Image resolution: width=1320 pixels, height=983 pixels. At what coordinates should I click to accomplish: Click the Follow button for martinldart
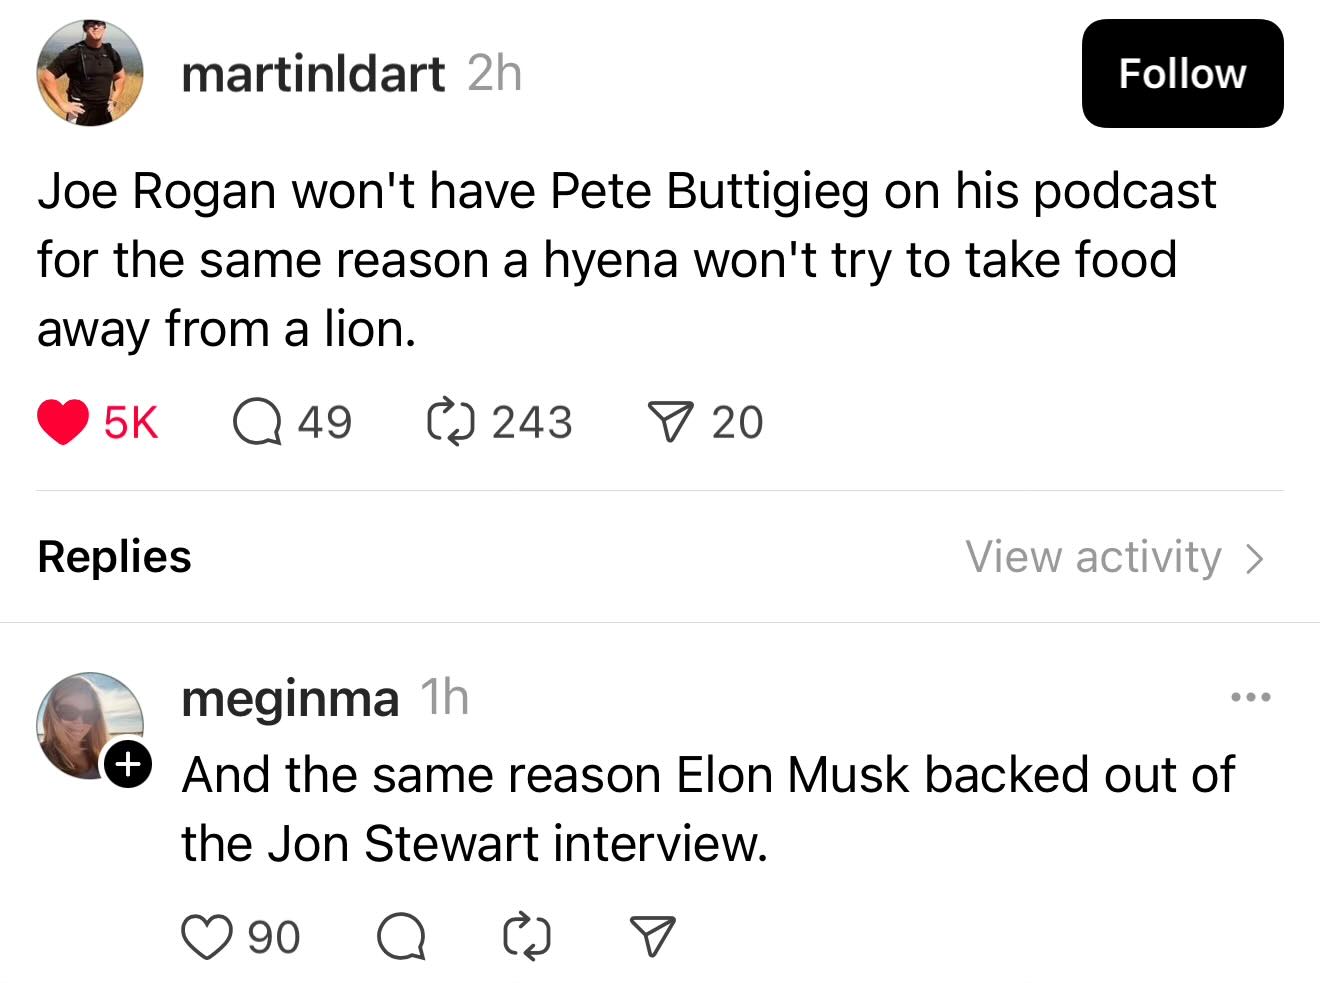click(1182, 74)
